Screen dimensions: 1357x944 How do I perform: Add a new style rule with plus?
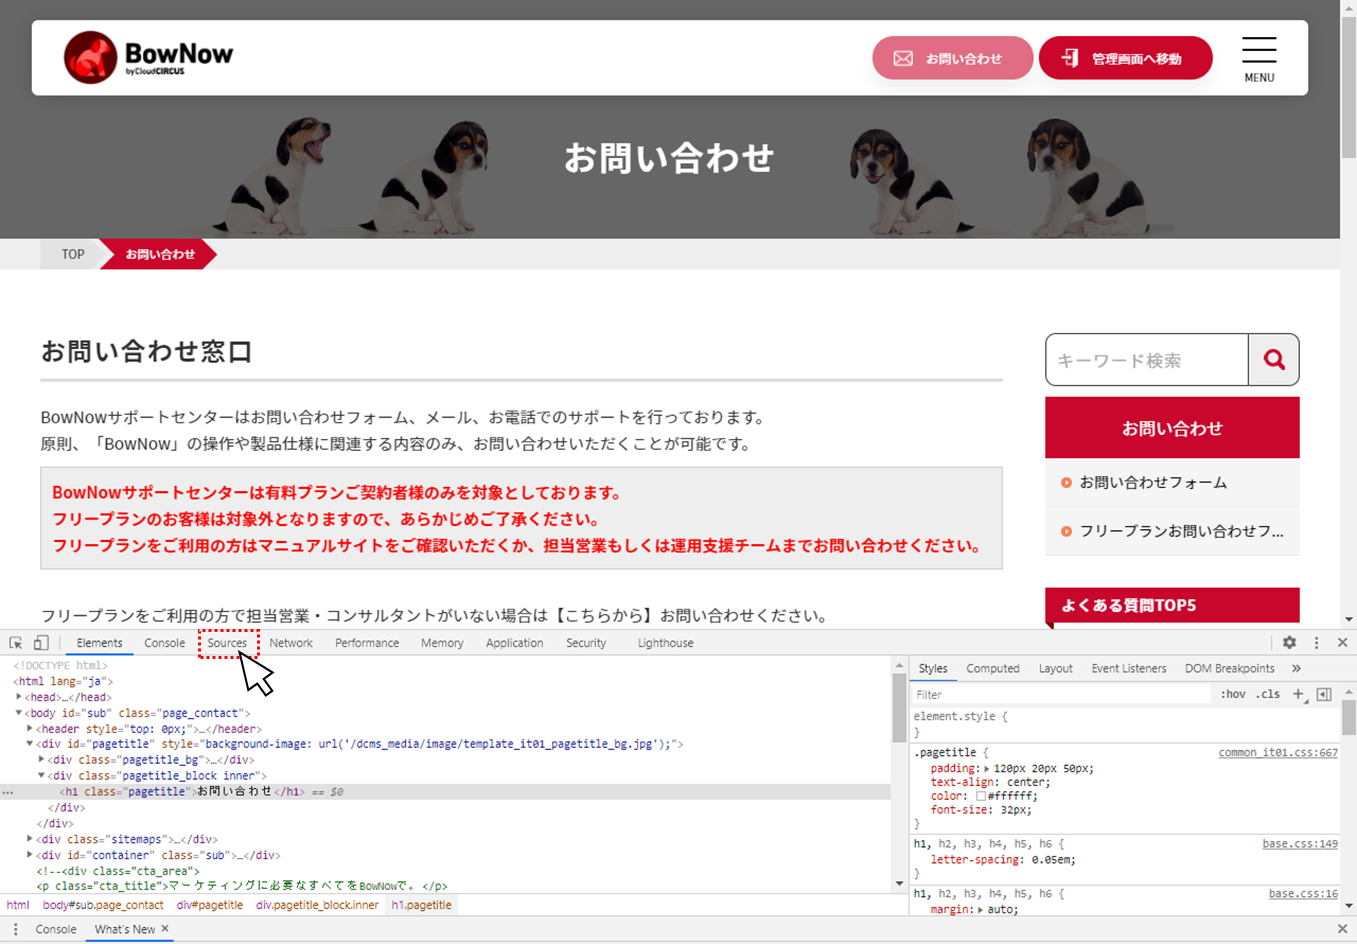tap(1298, 694)
